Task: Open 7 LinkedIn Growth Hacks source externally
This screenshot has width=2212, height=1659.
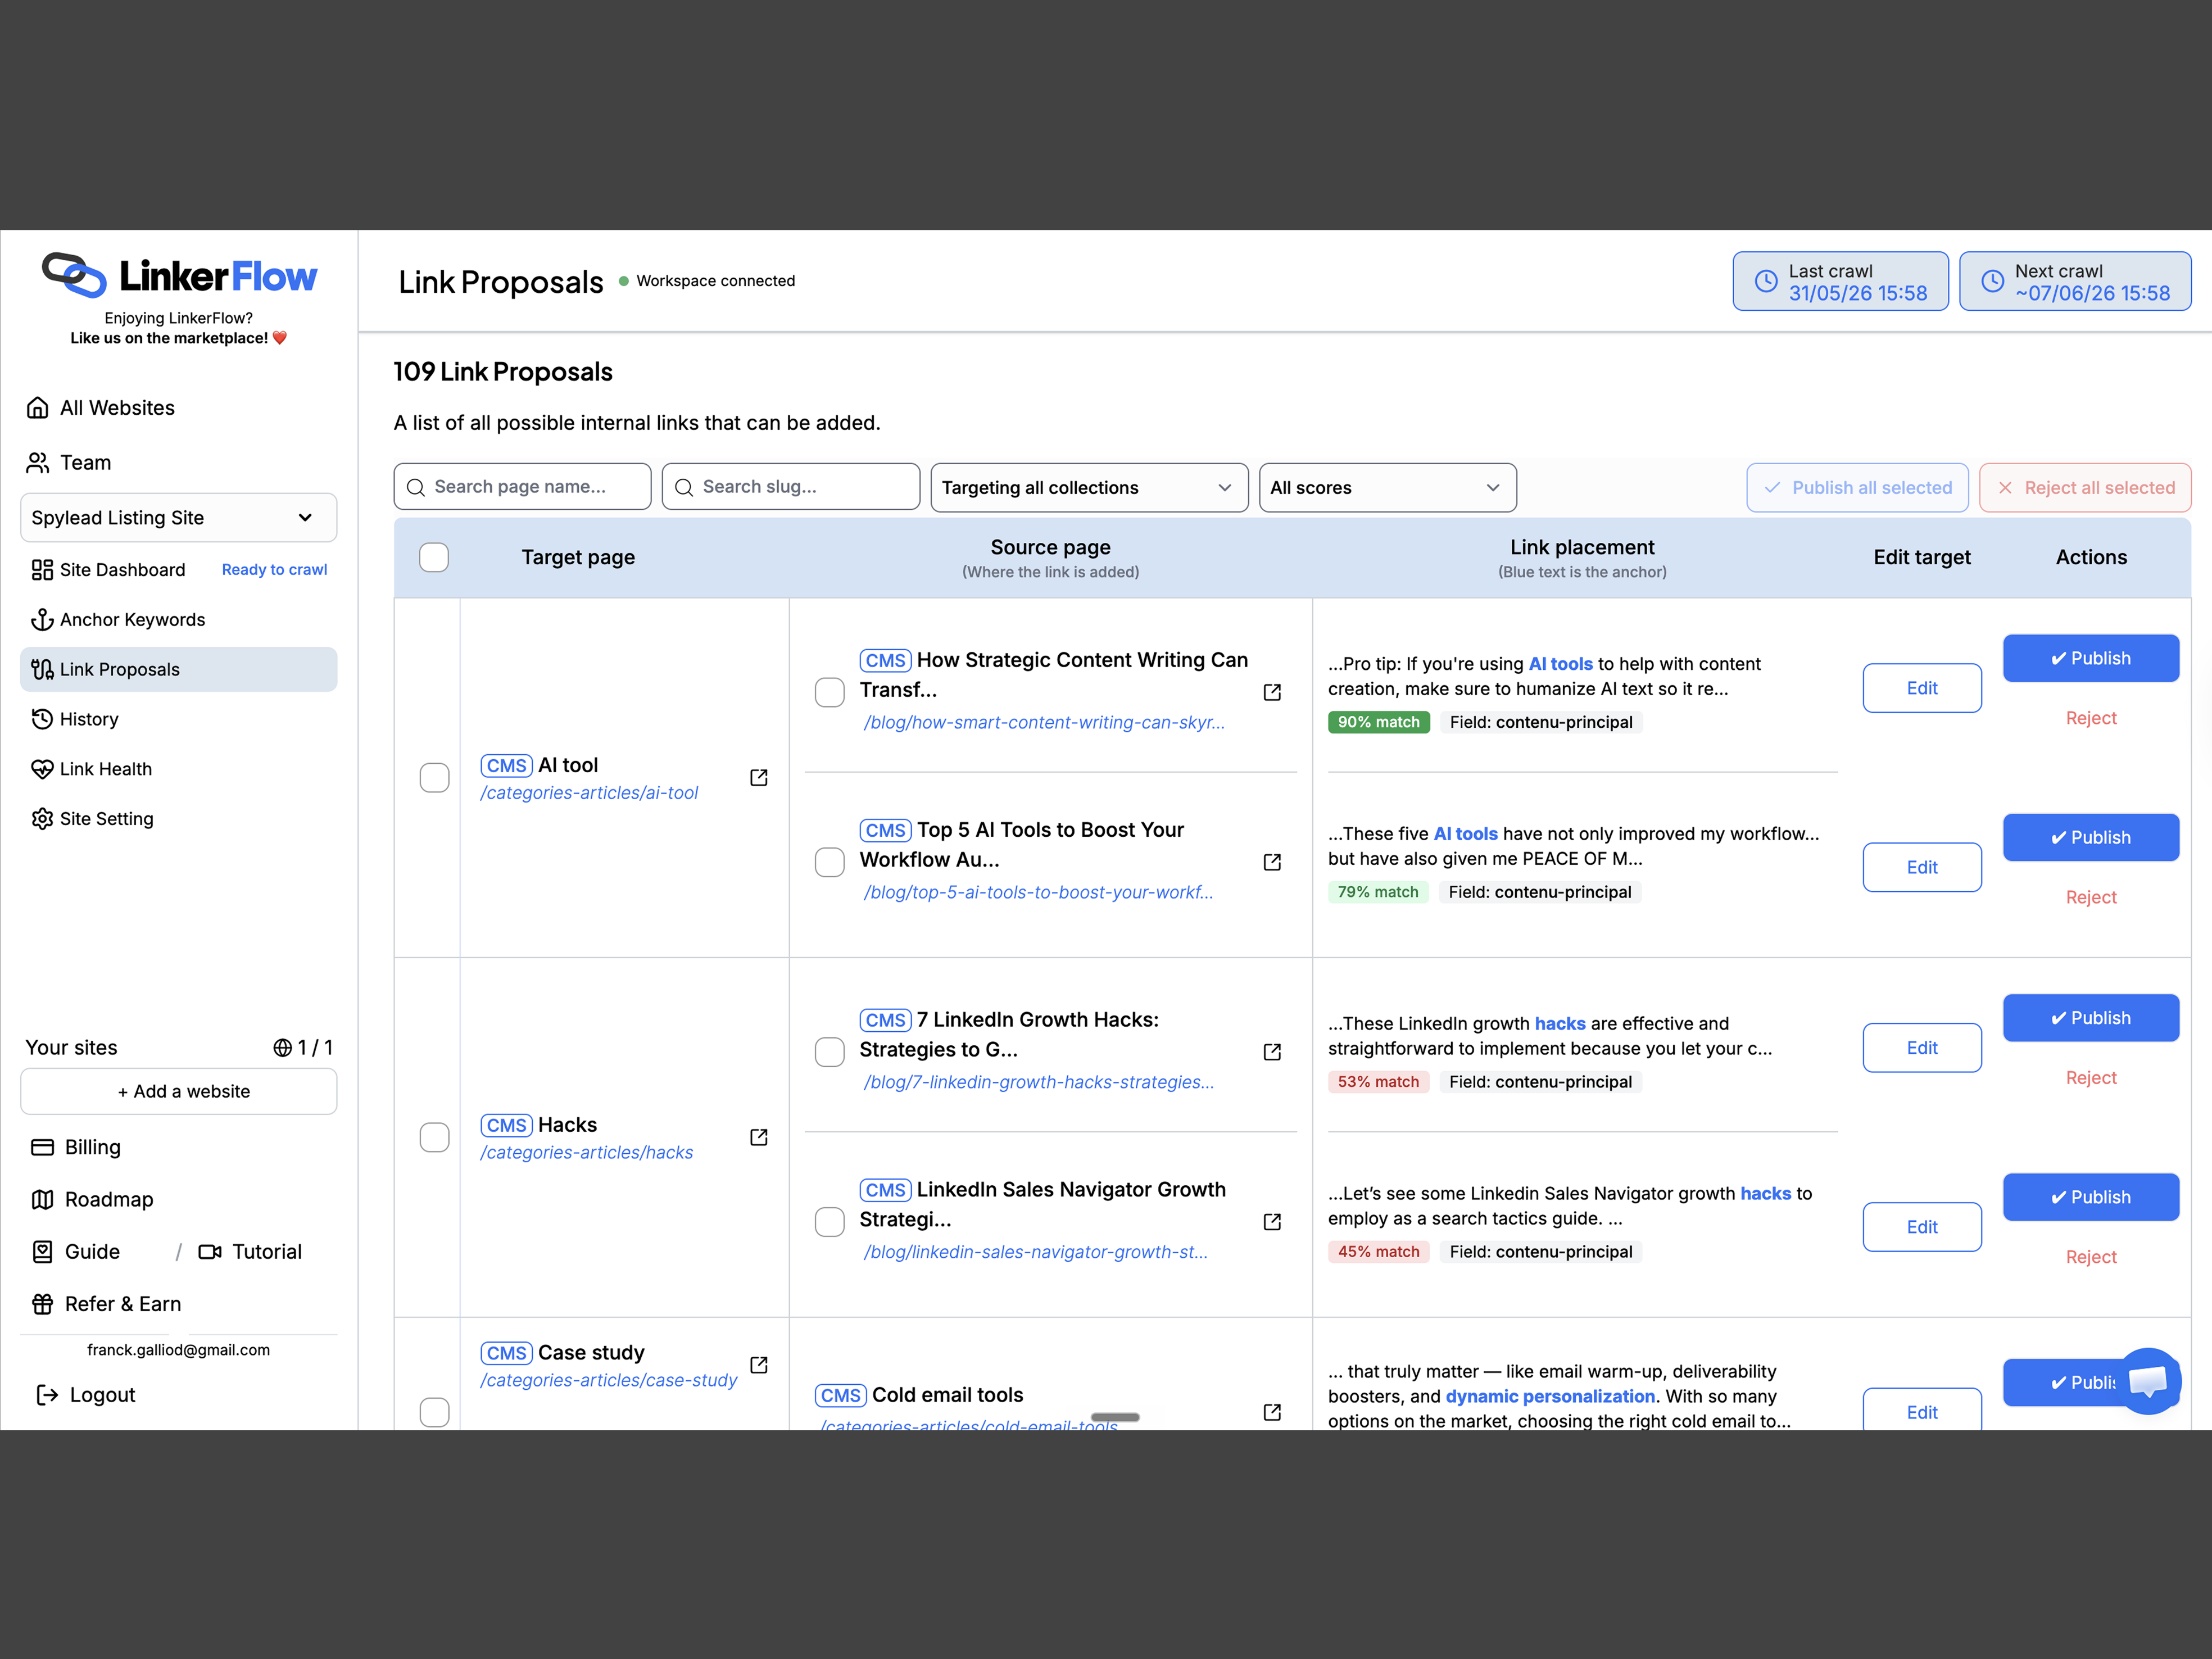Action: coord(1272,1052)
